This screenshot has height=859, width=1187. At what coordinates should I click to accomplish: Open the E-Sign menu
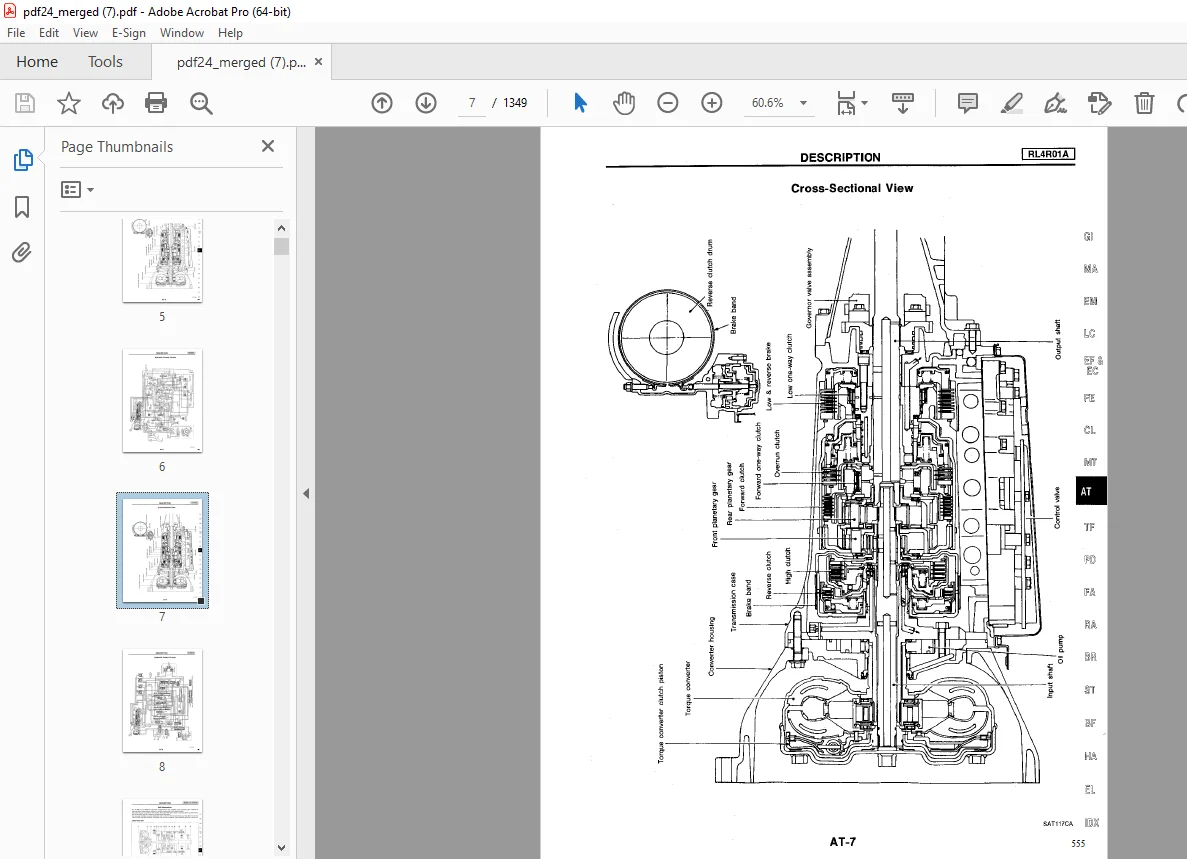[x=129, y=33]
